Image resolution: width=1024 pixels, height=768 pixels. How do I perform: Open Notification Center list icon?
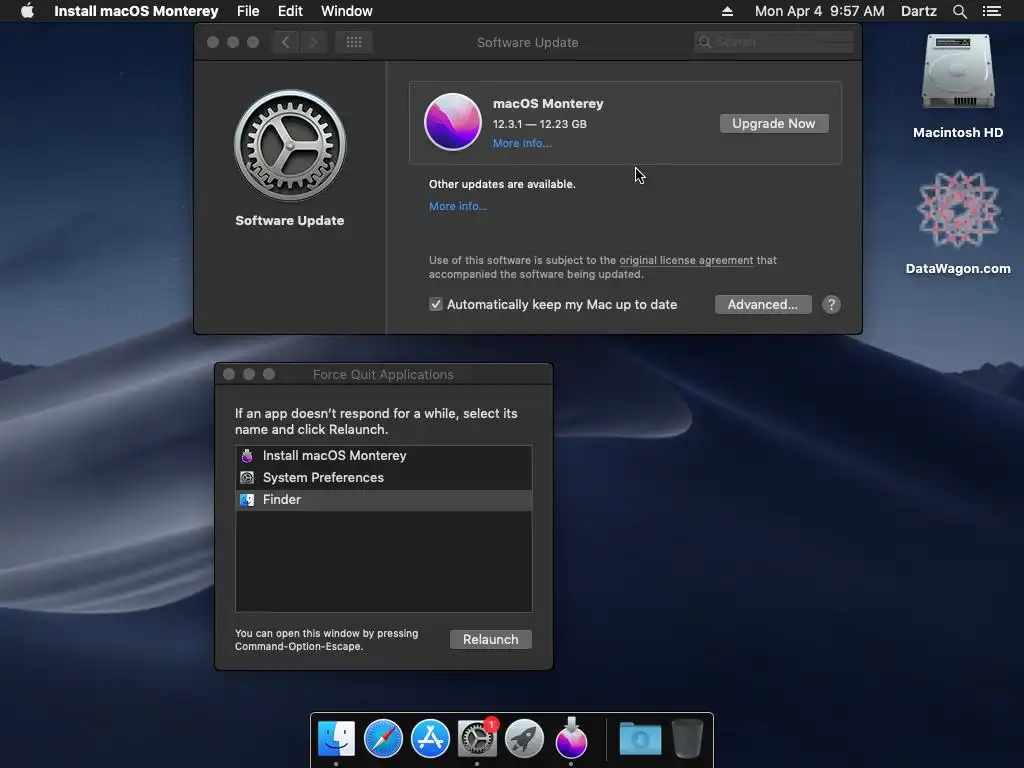pyautogui.click(x=991, y=11)
